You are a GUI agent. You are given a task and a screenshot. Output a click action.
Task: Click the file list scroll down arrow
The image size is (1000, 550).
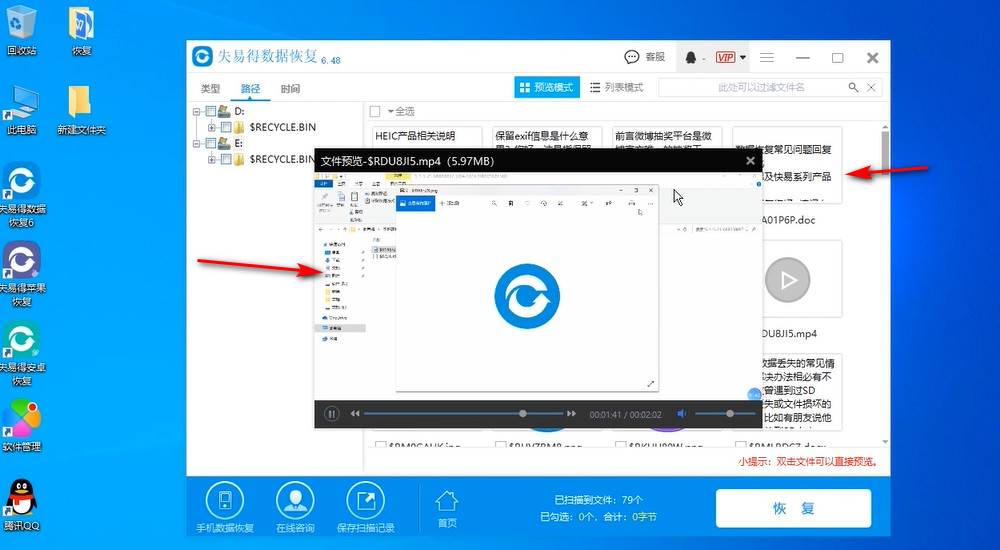[x=885, y=442]
